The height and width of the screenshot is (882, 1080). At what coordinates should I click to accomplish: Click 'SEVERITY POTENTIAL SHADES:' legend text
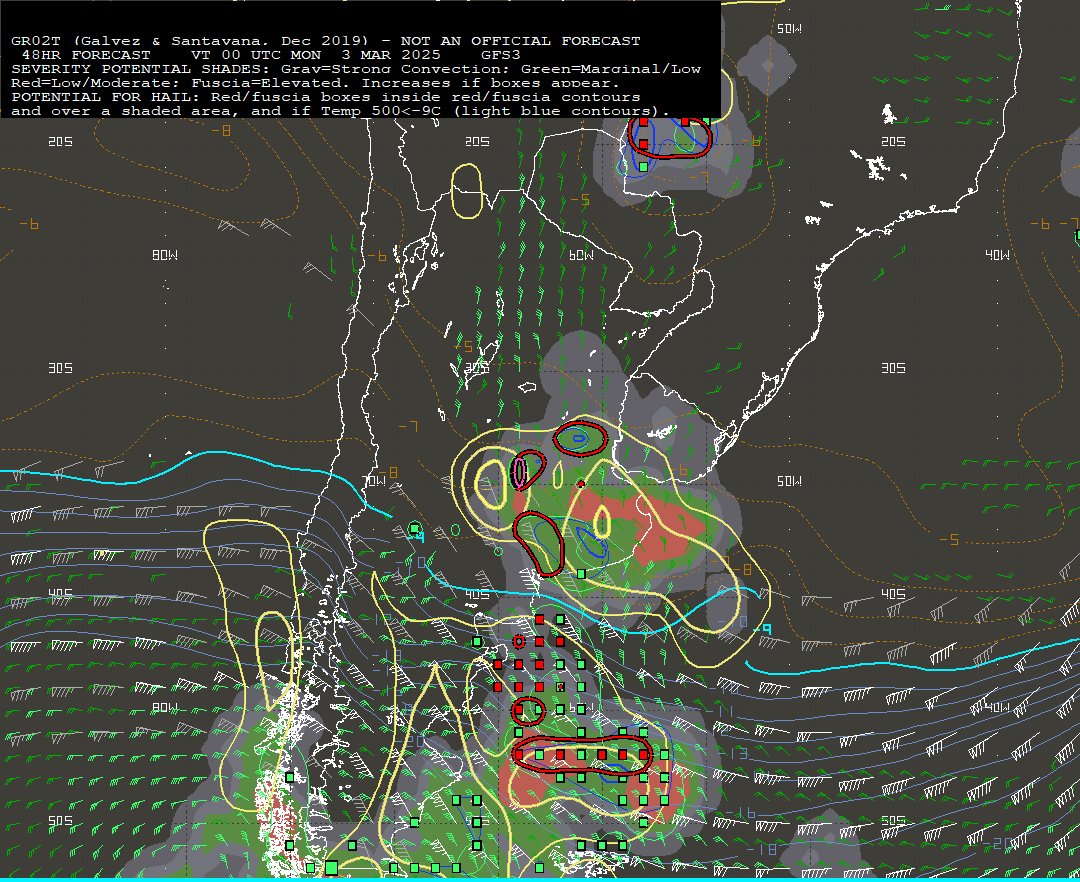click(141, 69)
